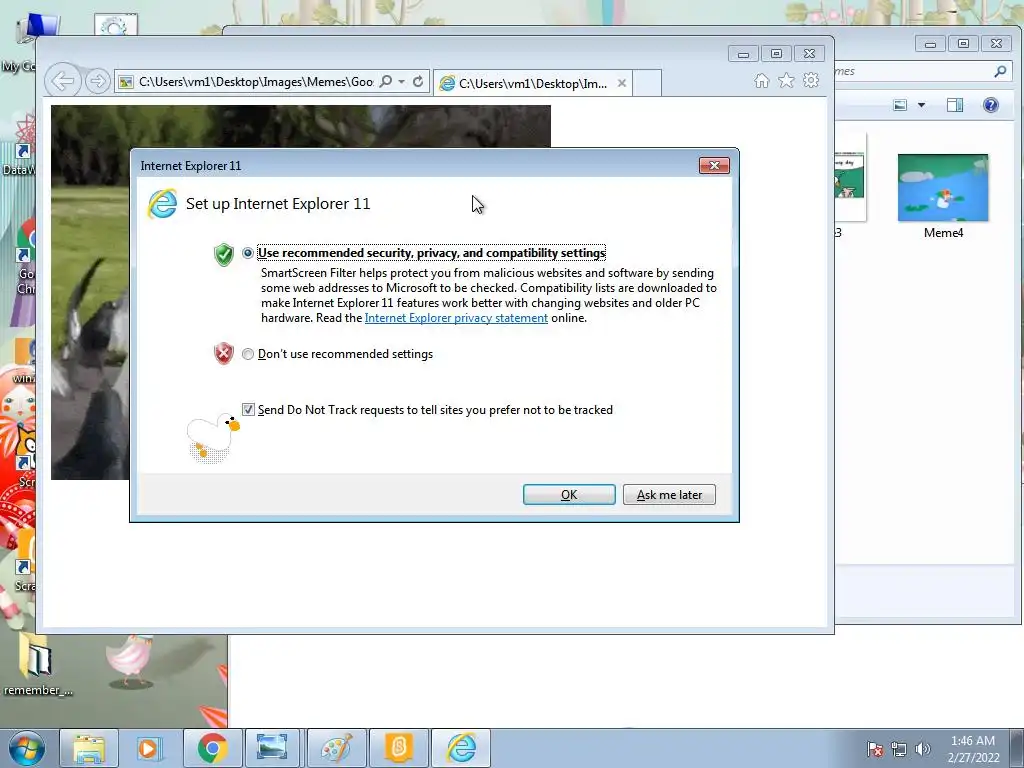
Task: Open the Meme4 thumbnail in the Explorer window
Action: click(x=943, y=188)
